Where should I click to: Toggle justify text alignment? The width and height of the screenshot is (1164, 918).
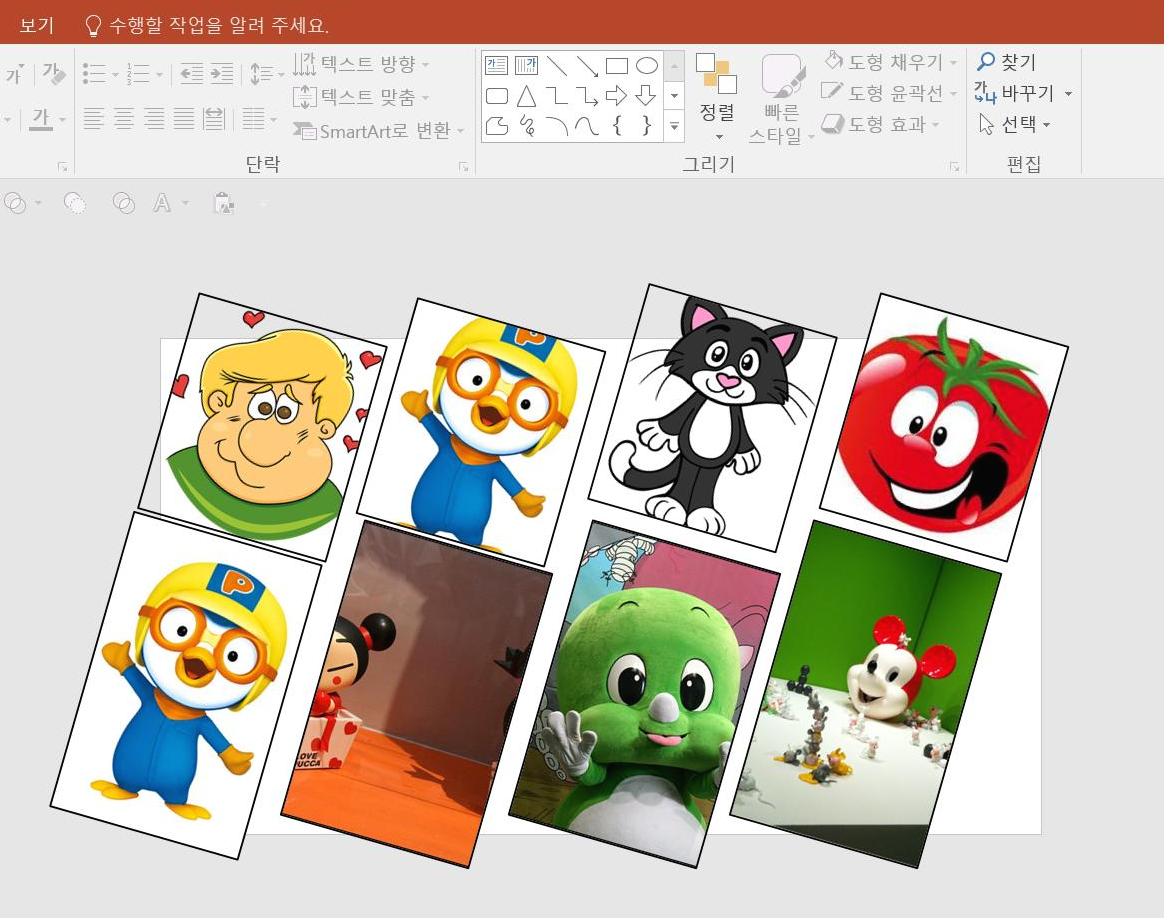pyautogui.click(x=184, y=118)
